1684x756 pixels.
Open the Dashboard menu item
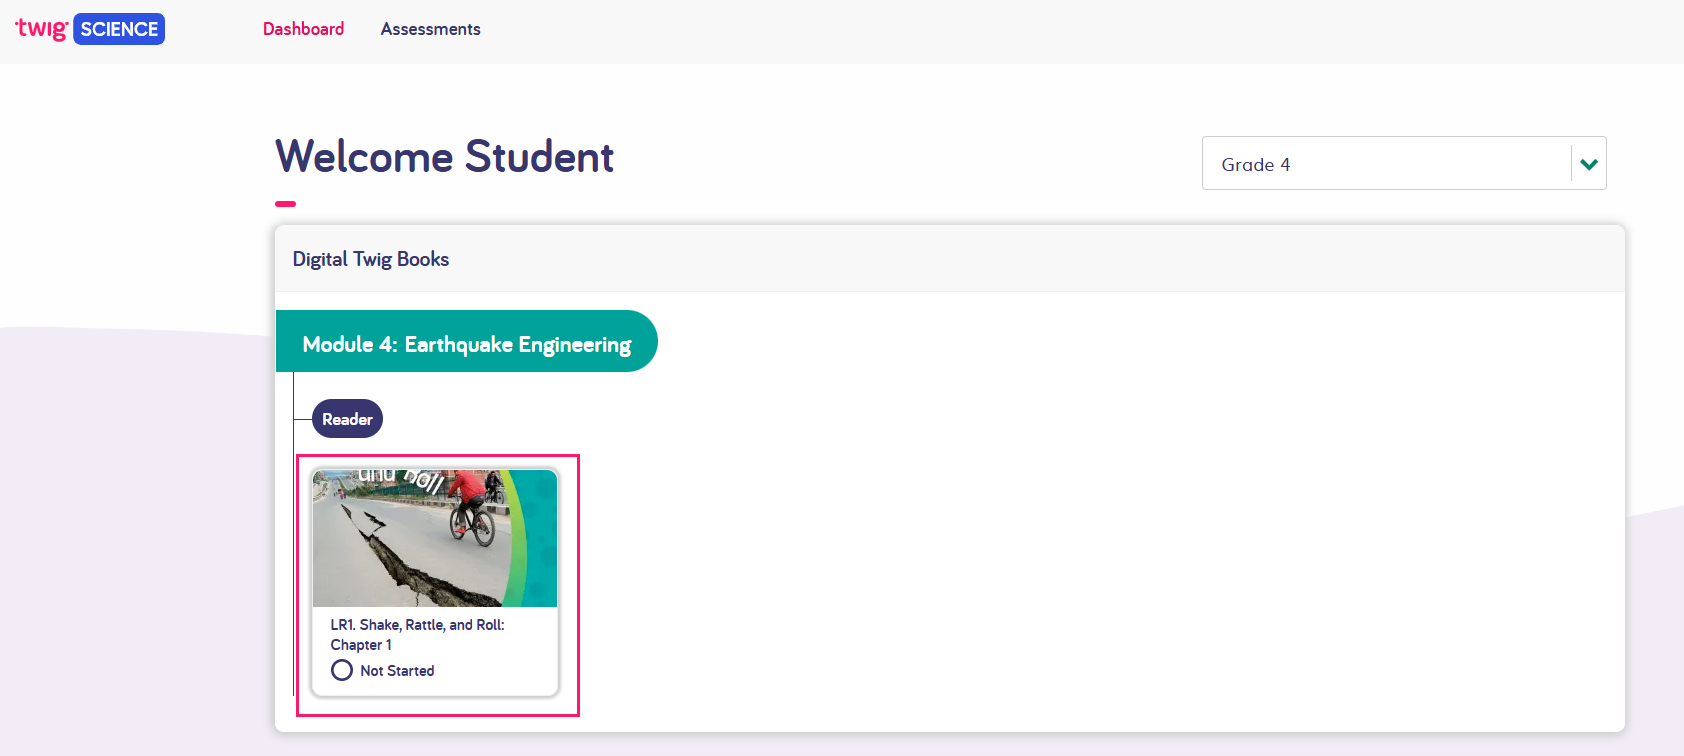coord(303,29)
